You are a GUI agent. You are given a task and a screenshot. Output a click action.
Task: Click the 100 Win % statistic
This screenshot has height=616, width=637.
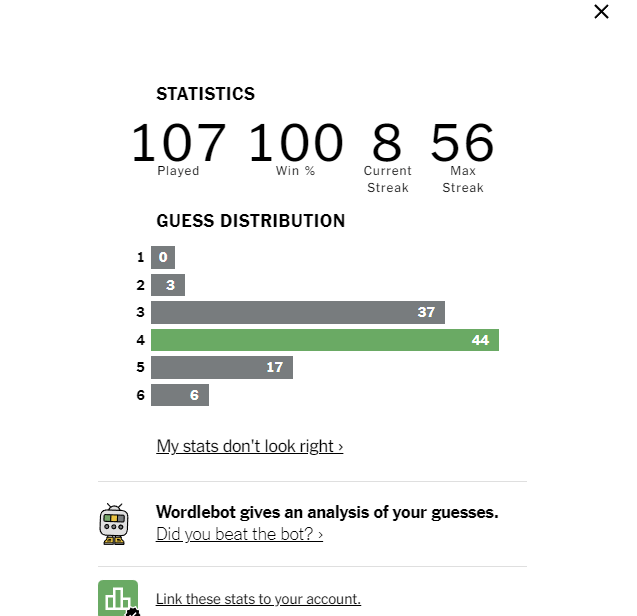[295, 149]
